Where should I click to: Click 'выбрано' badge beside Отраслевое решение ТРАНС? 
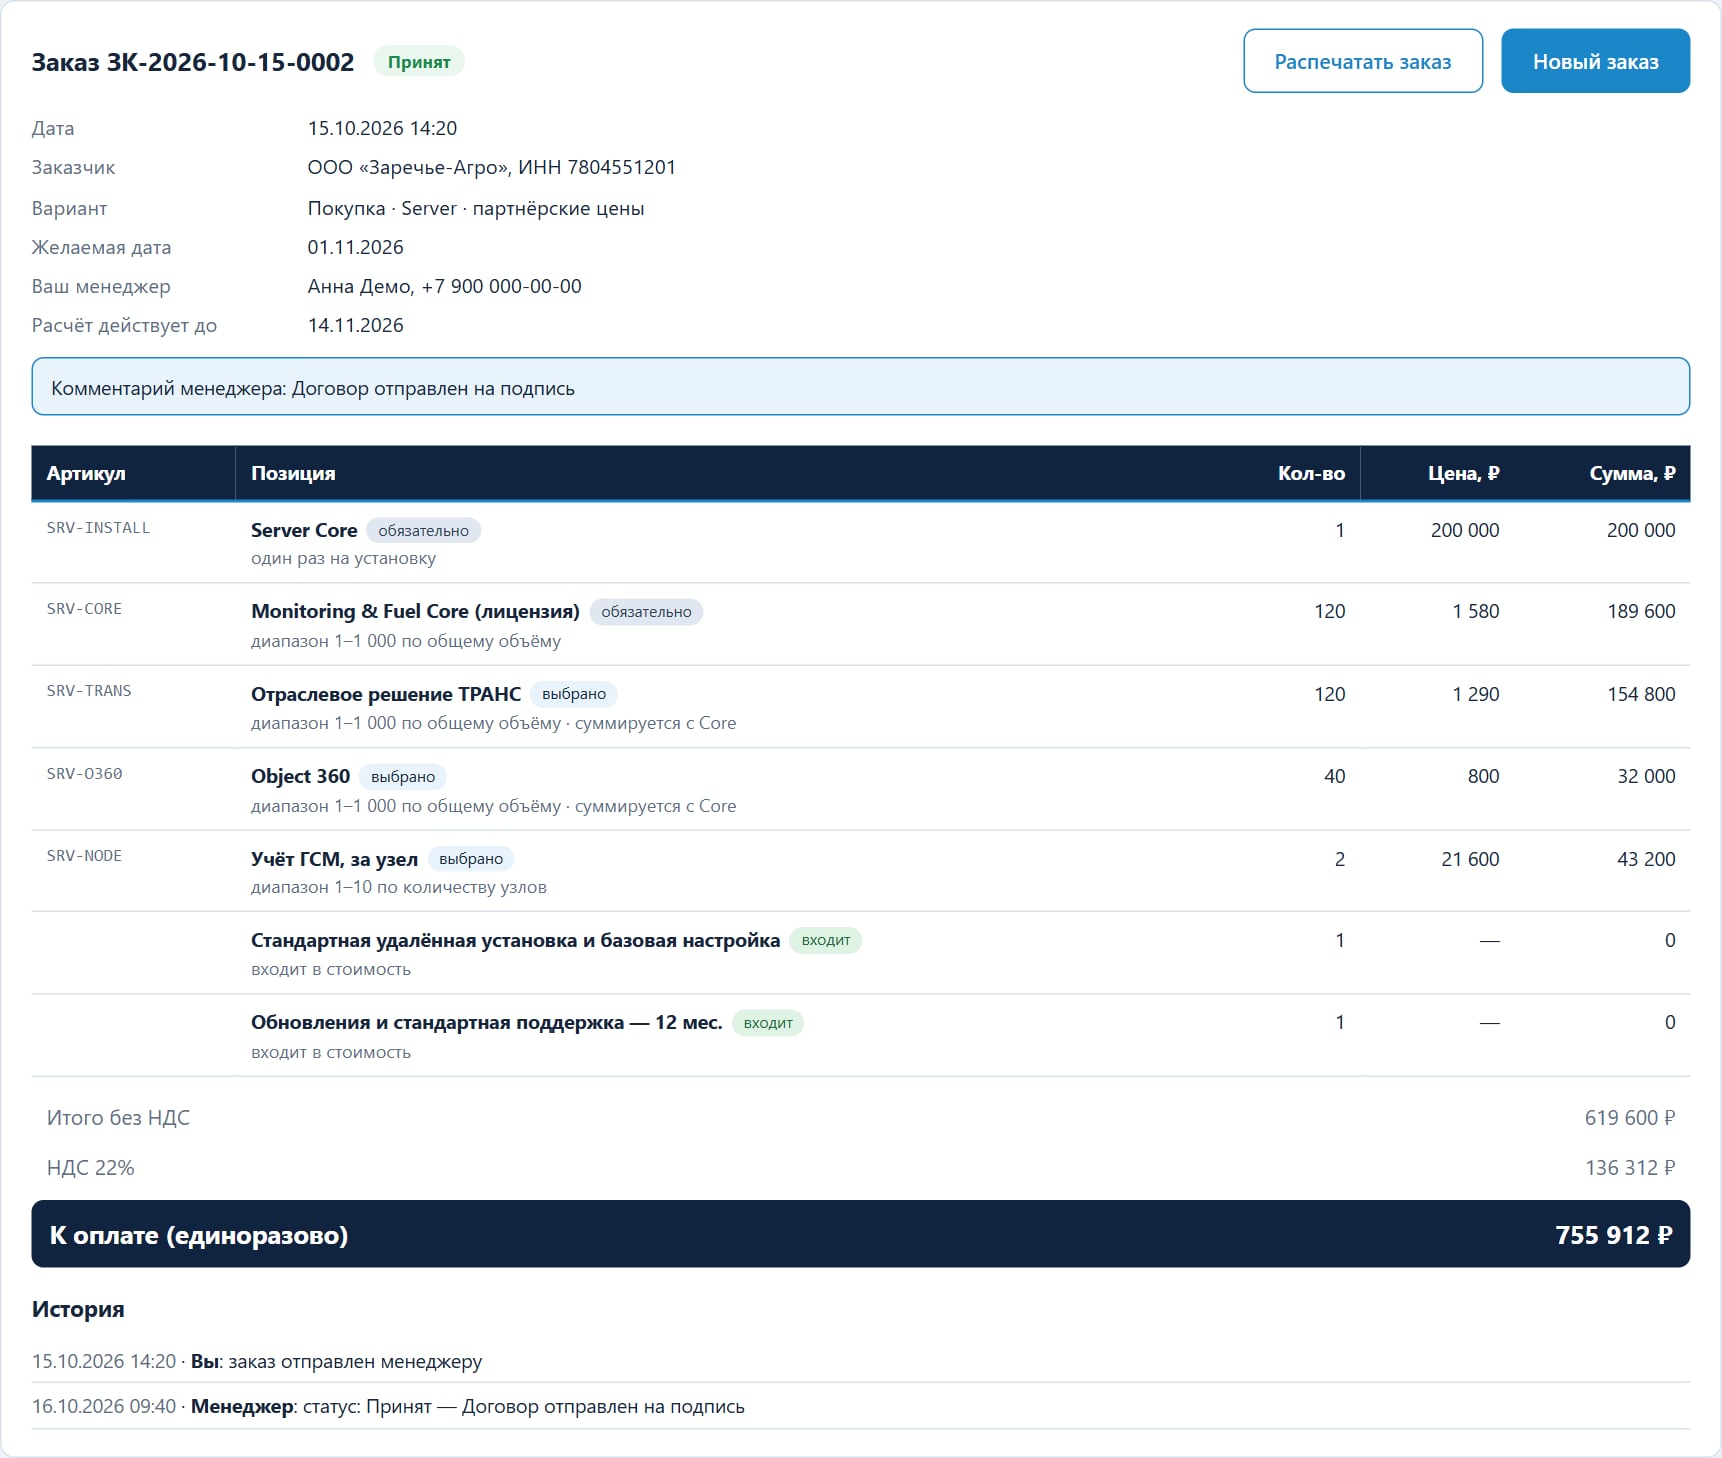point(574,694)
